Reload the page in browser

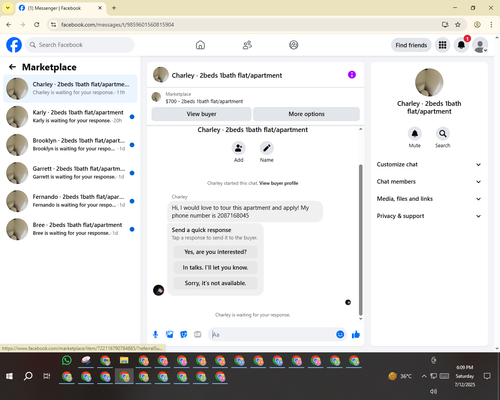(37, 25)
